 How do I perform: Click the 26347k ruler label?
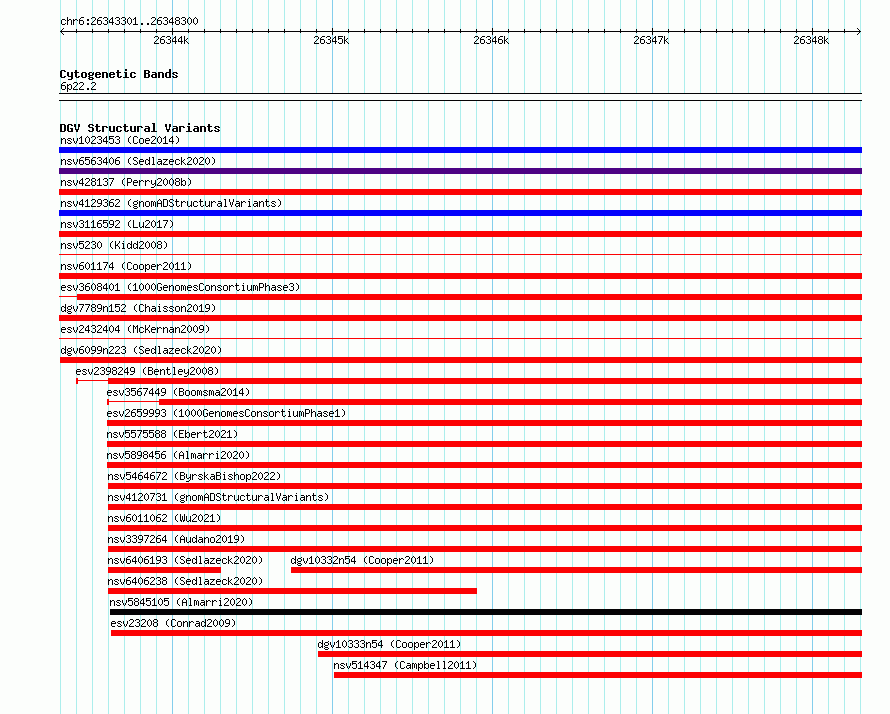tap(652, 40)
